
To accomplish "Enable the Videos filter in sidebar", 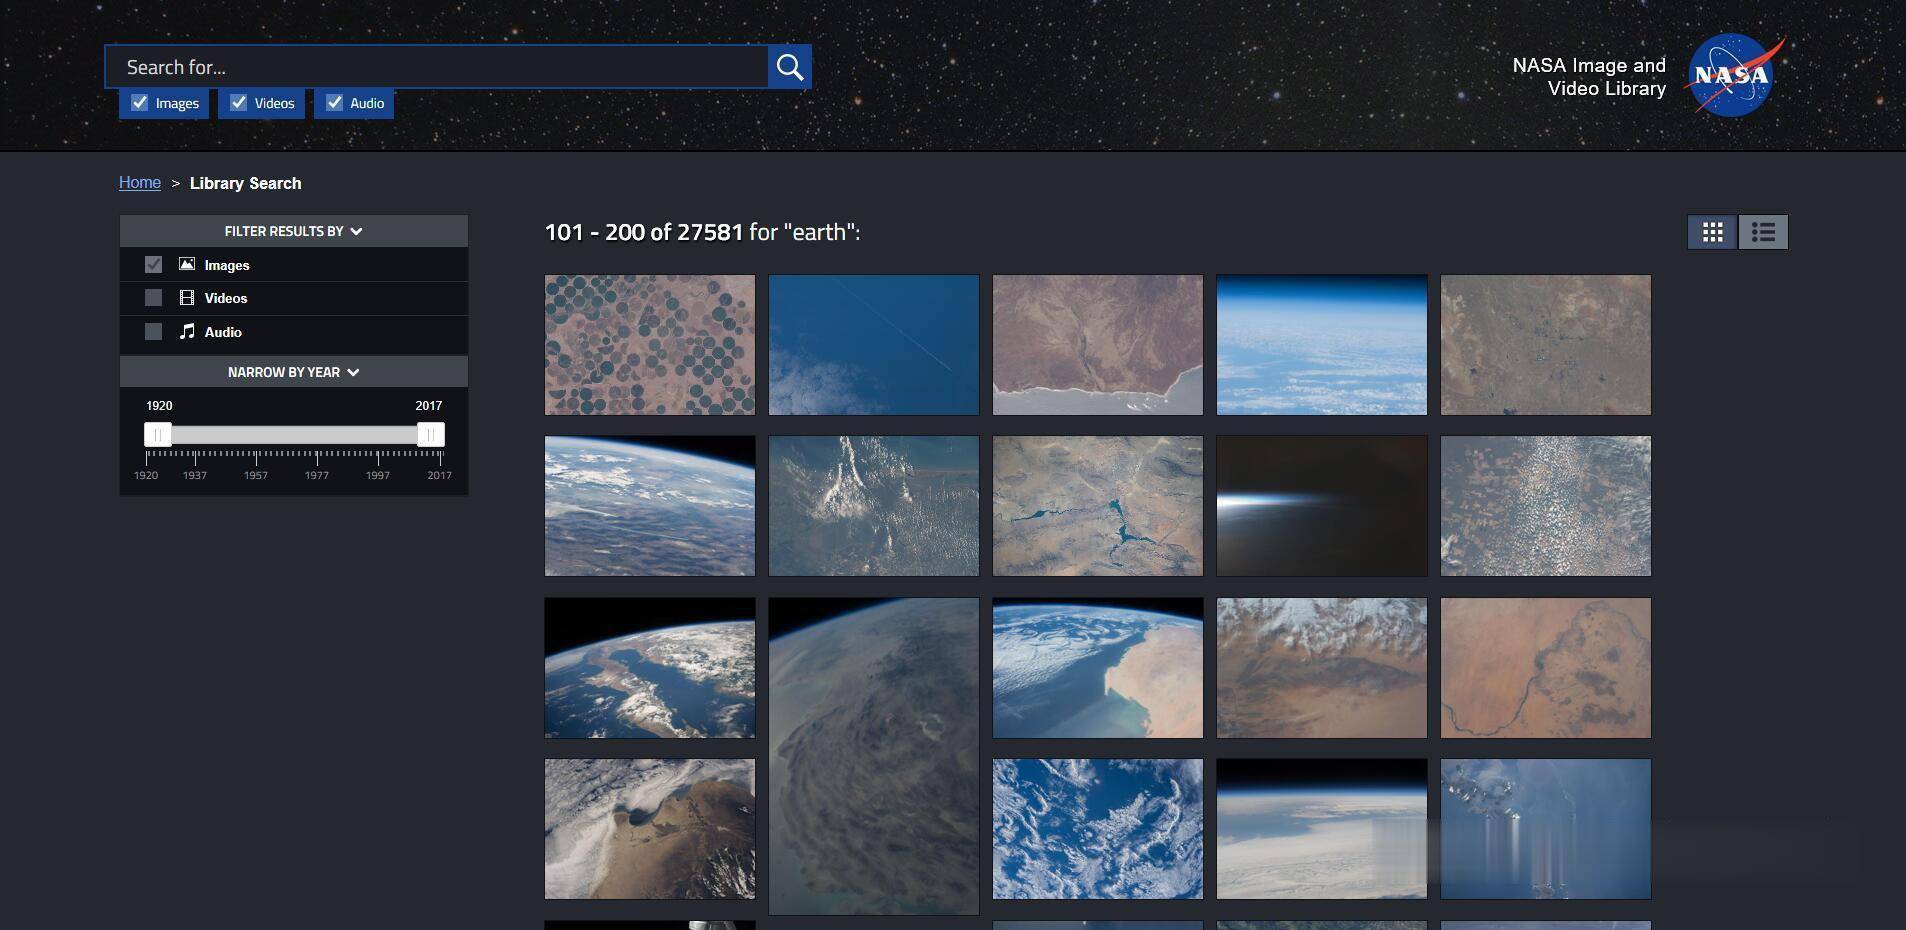I will pyautogui.click(x=153, y=298).
